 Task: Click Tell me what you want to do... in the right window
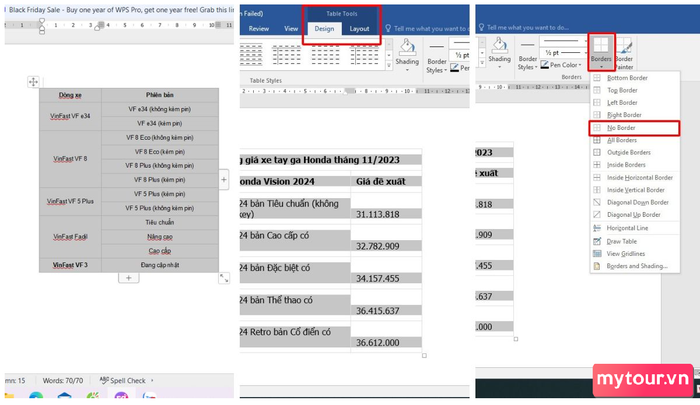[528, 27]
